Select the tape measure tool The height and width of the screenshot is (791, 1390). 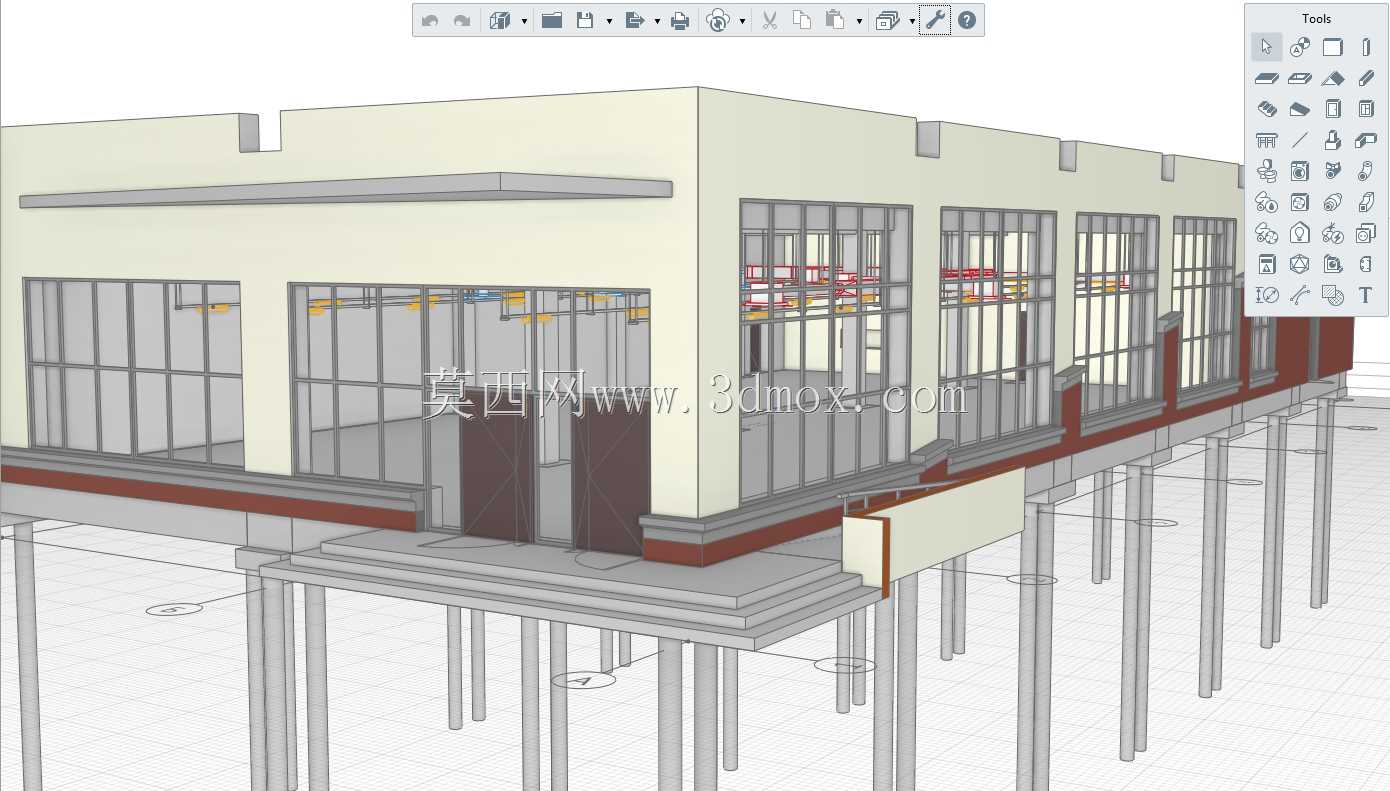pyautogui.click(x=1332, y=265)
